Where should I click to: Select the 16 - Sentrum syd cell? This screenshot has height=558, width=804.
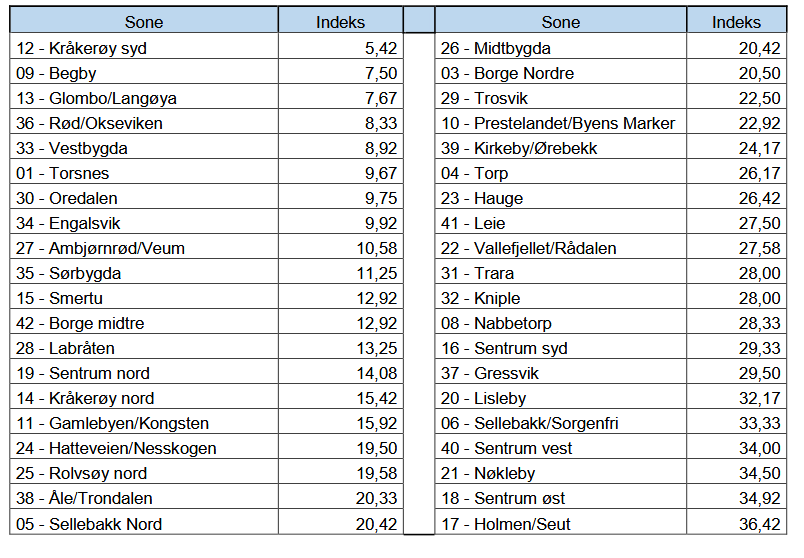tap(560, 347)
